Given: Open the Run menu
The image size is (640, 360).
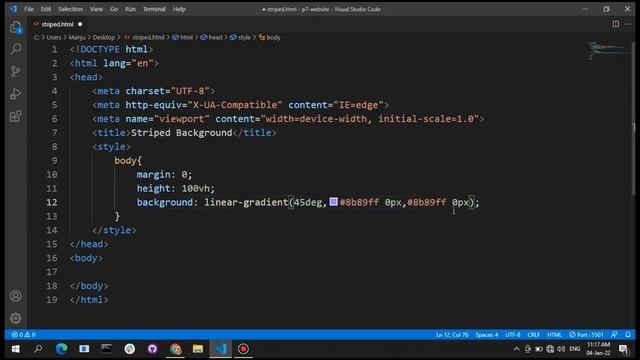Looking at the screenshot, I should tap(130, 9).
